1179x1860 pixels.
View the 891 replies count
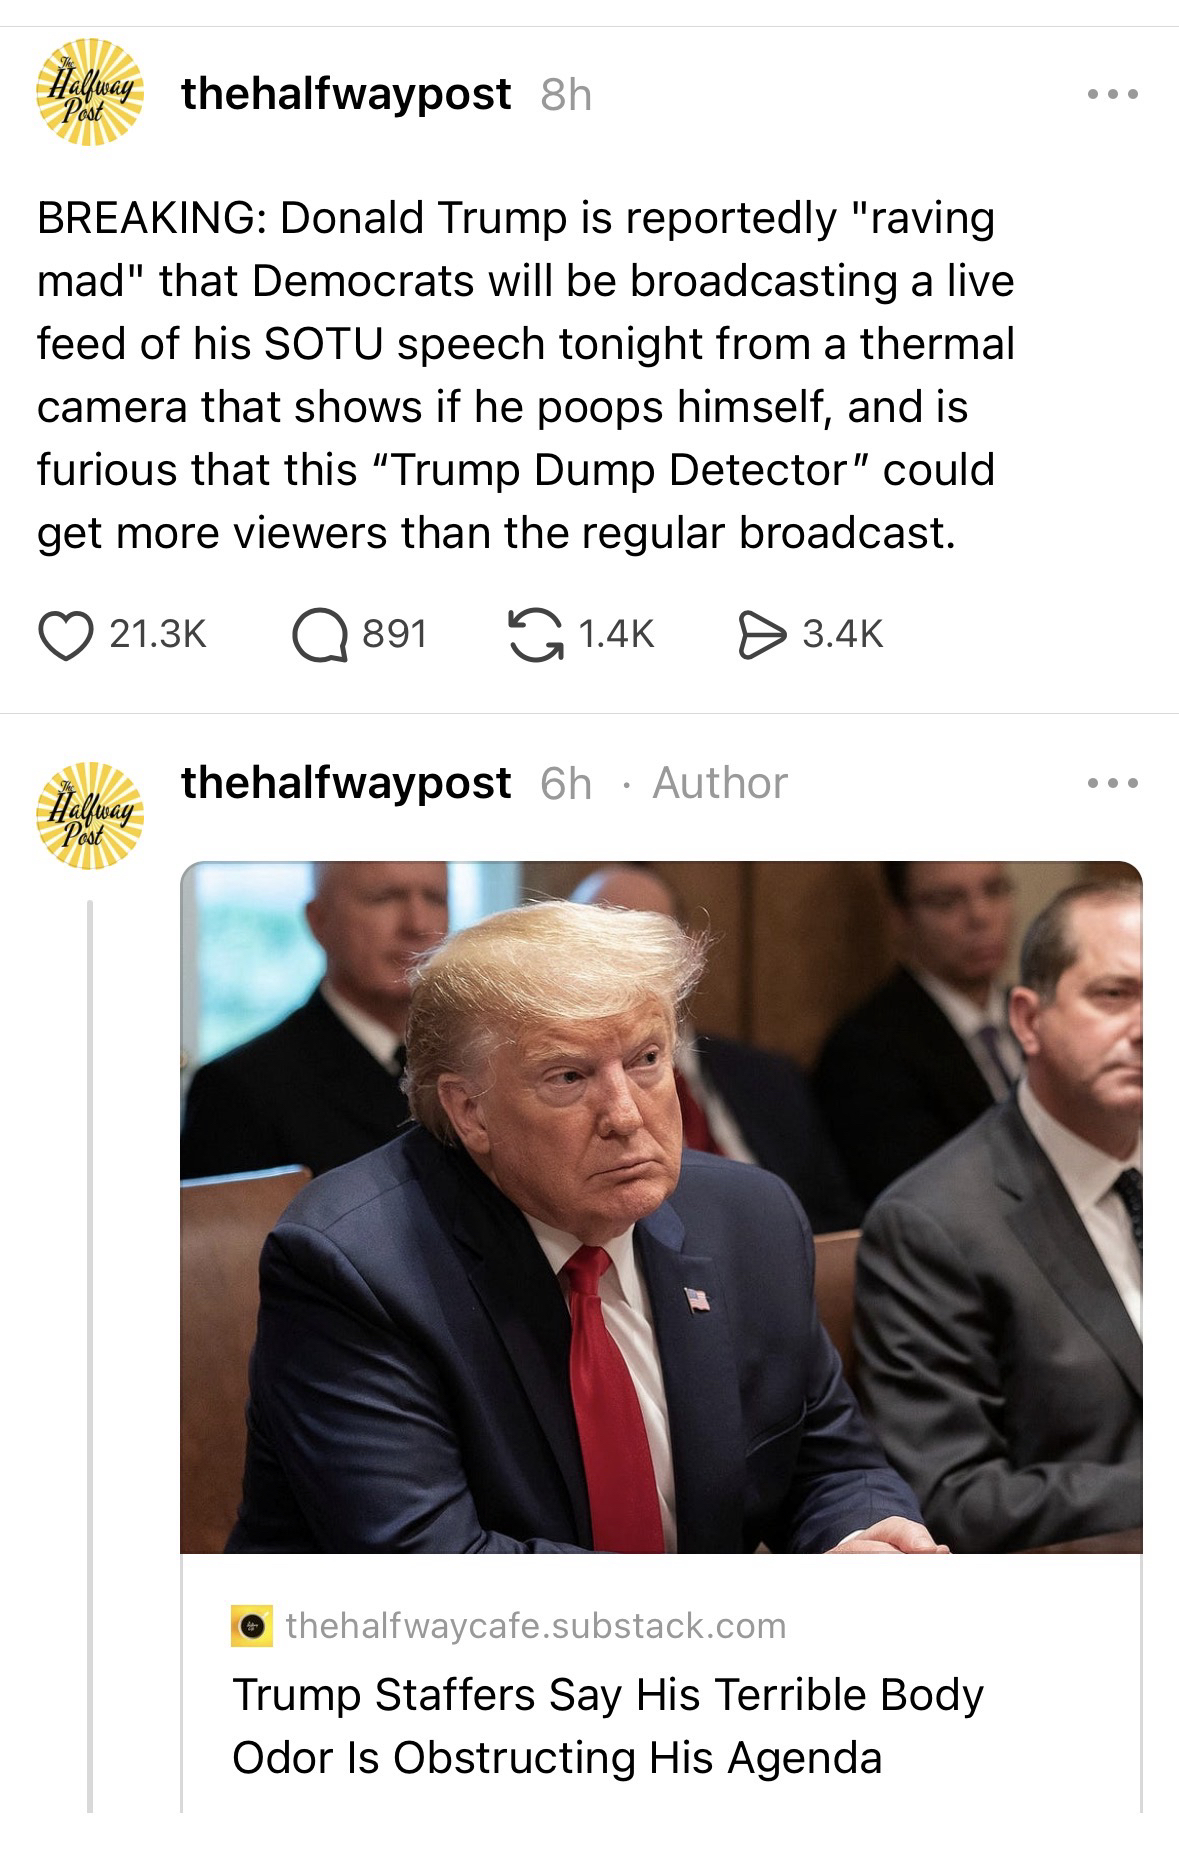tap(394, 634)
